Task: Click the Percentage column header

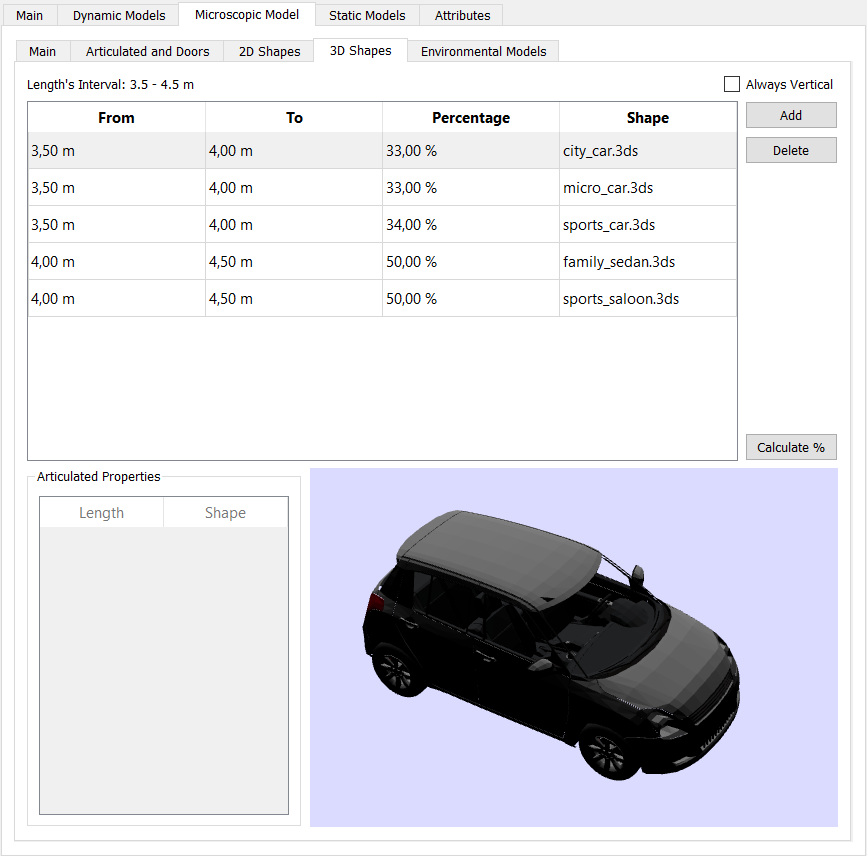Action: (470, 117)
